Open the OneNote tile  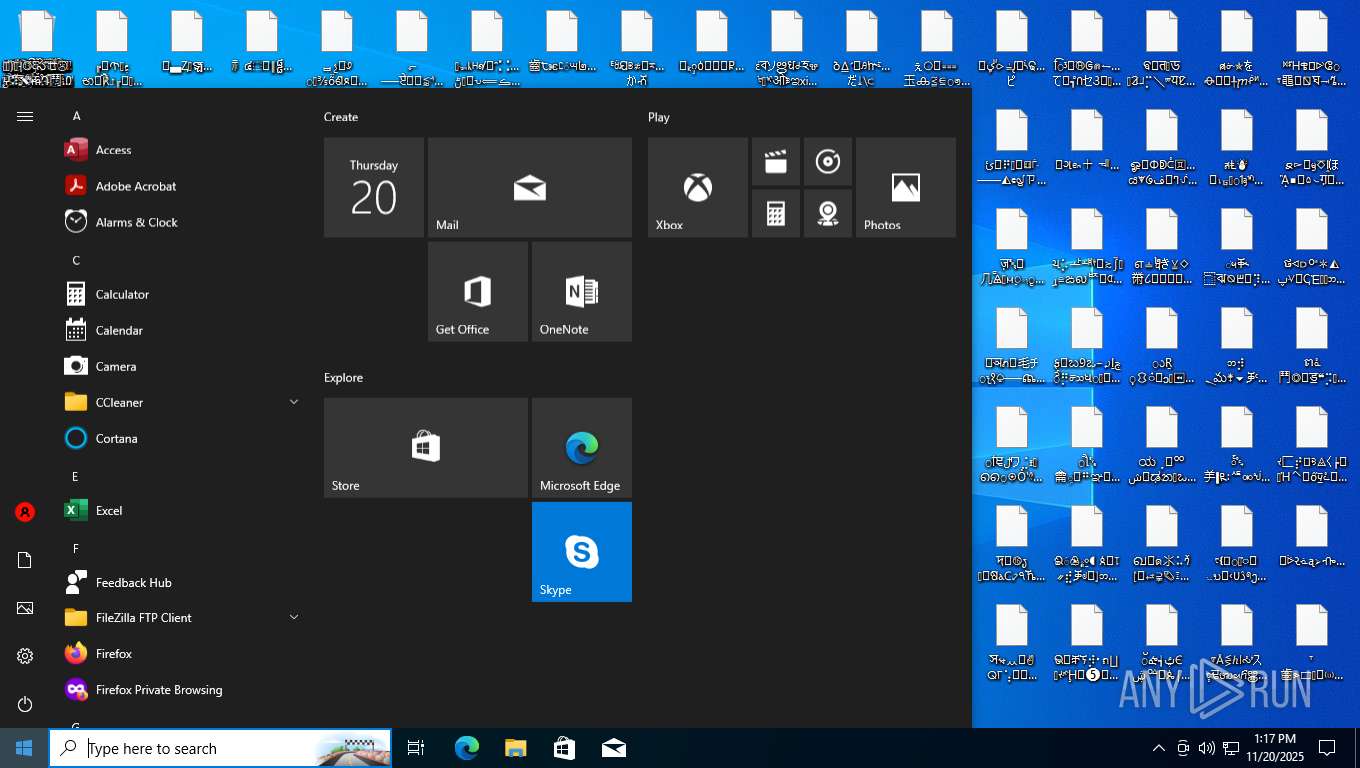582,291
